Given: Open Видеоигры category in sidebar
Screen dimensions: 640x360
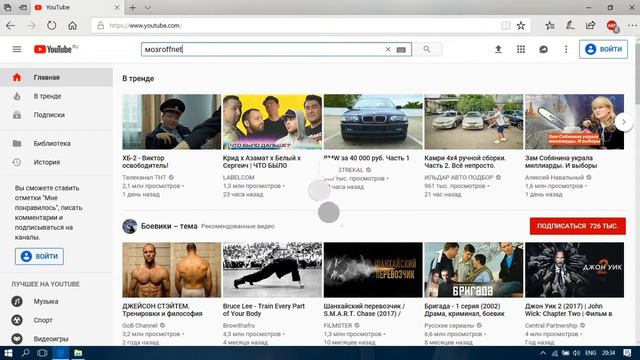Looking at the screenshot, I should tap(56, 339).
